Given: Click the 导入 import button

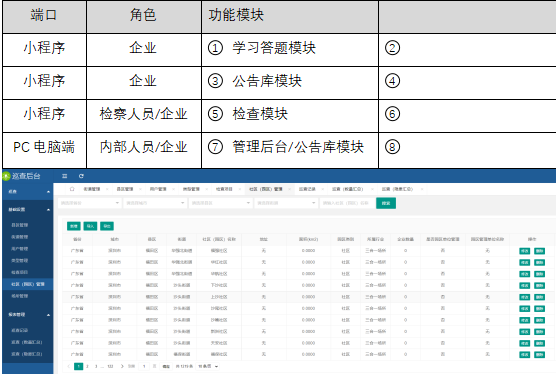Looking at the screenshot, I should (90, 226).
